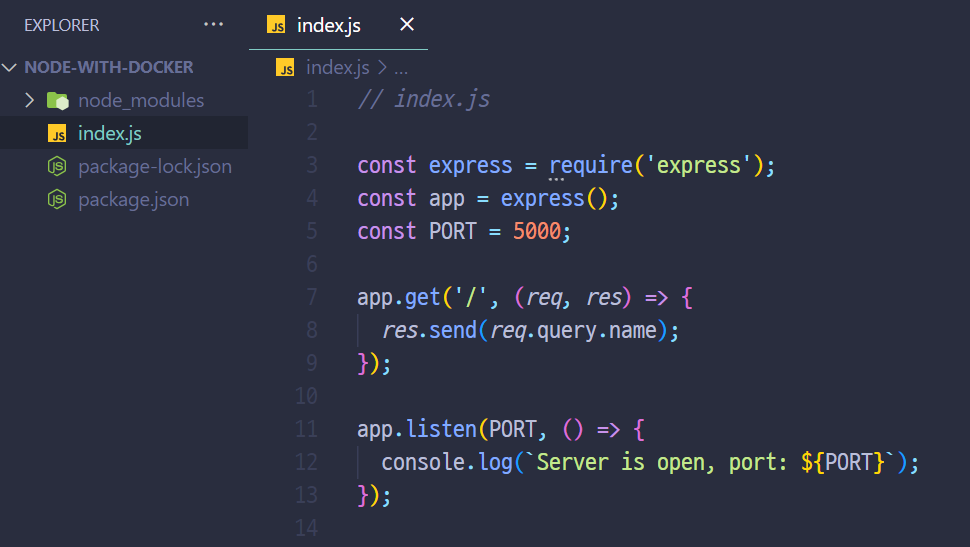Screen dimensions: 970x547
Task: Click the JS icon in the breadcrumb
Action: coord(285,67)
